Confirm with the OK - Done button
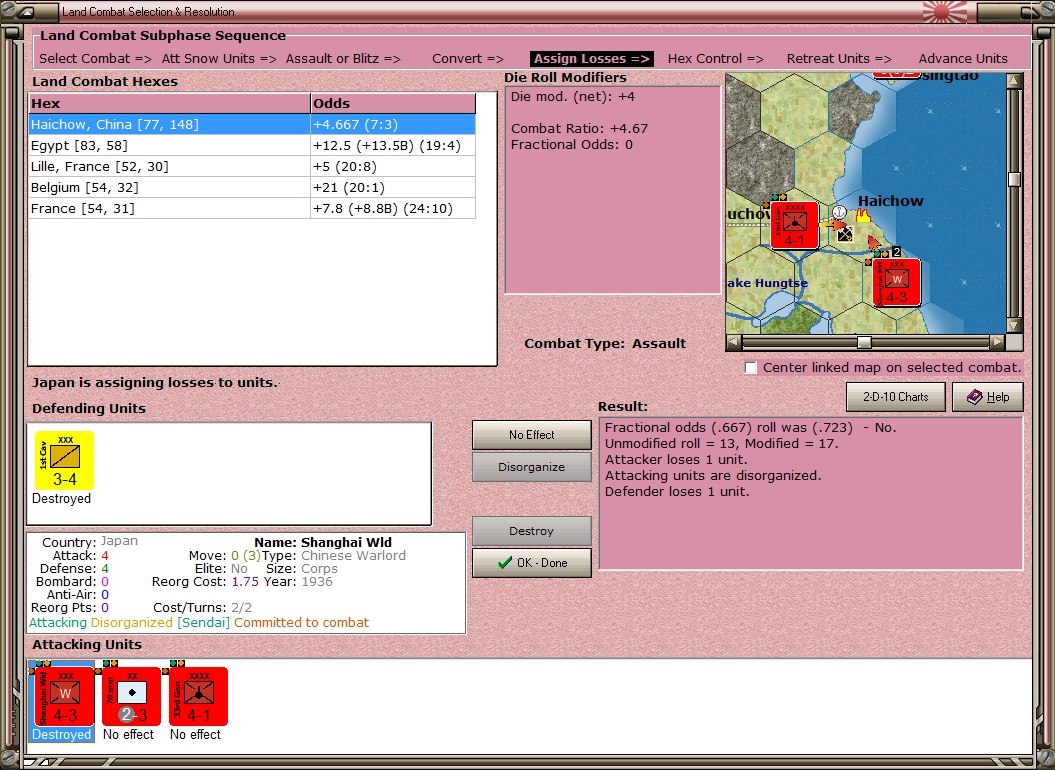Screen dimensions: 1055x770 [532, 563]
